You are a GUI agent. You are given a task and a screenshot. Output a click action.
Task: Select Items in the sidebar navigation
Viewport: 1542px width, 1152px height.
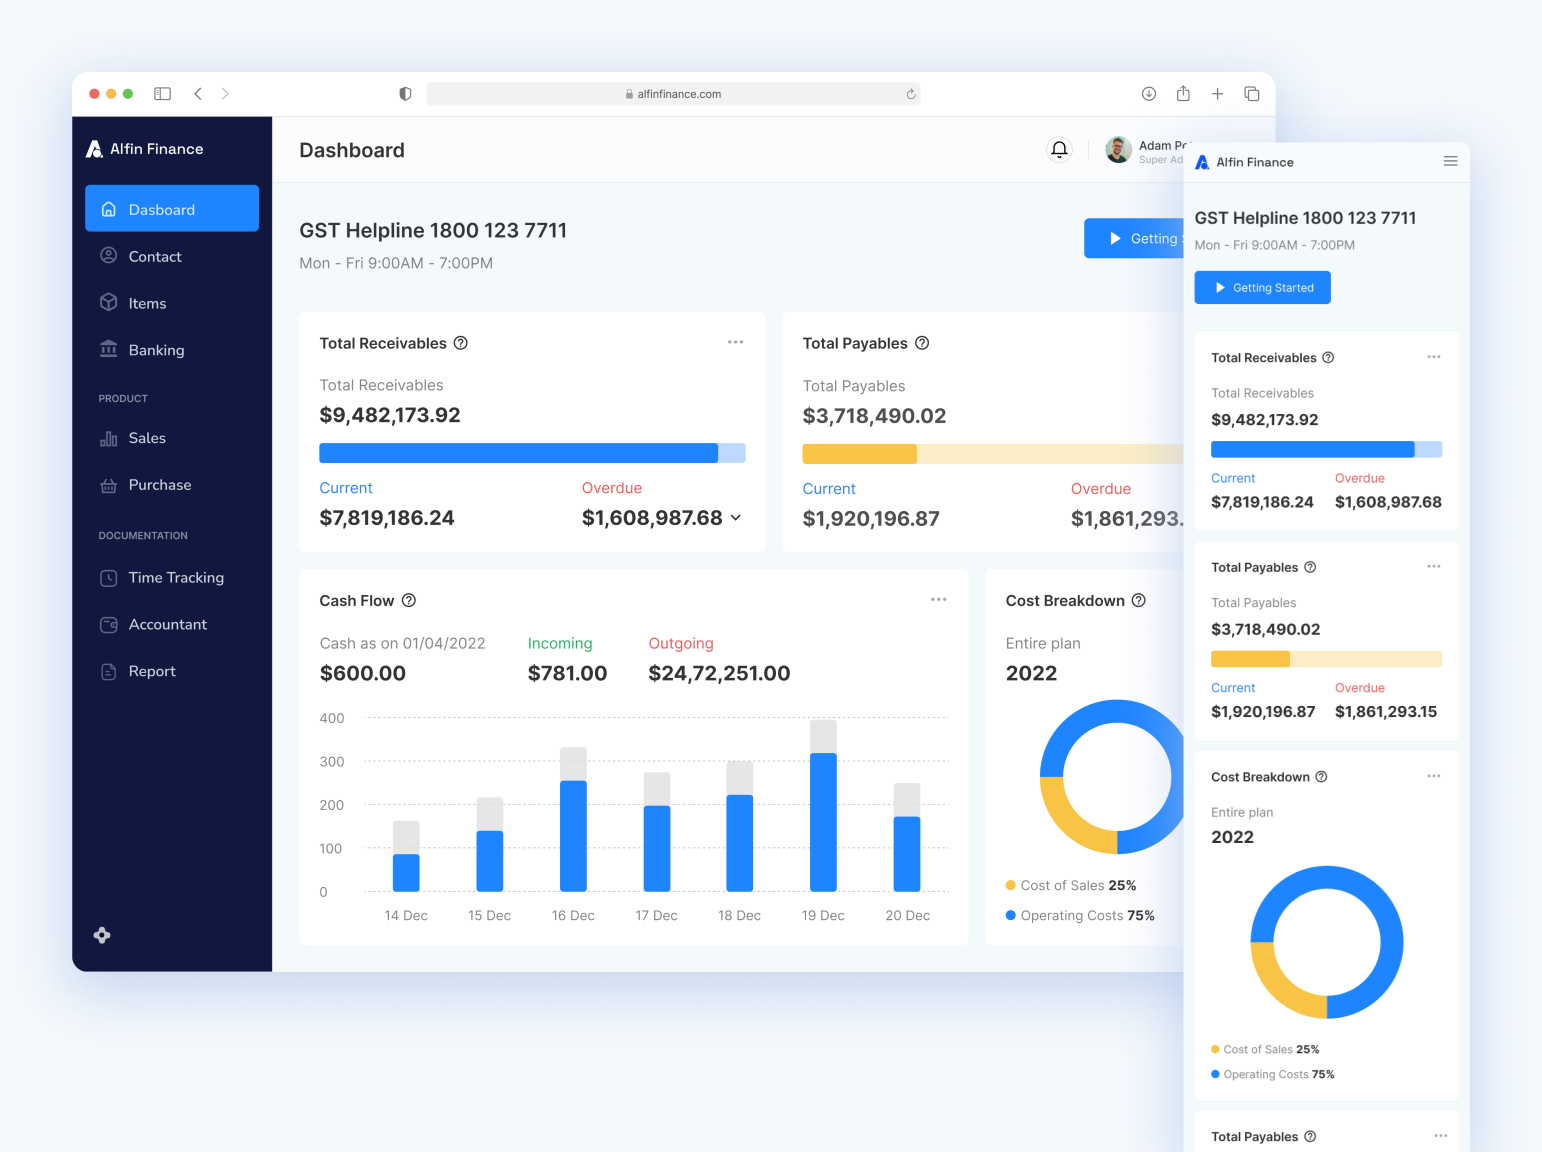[147, 303]
